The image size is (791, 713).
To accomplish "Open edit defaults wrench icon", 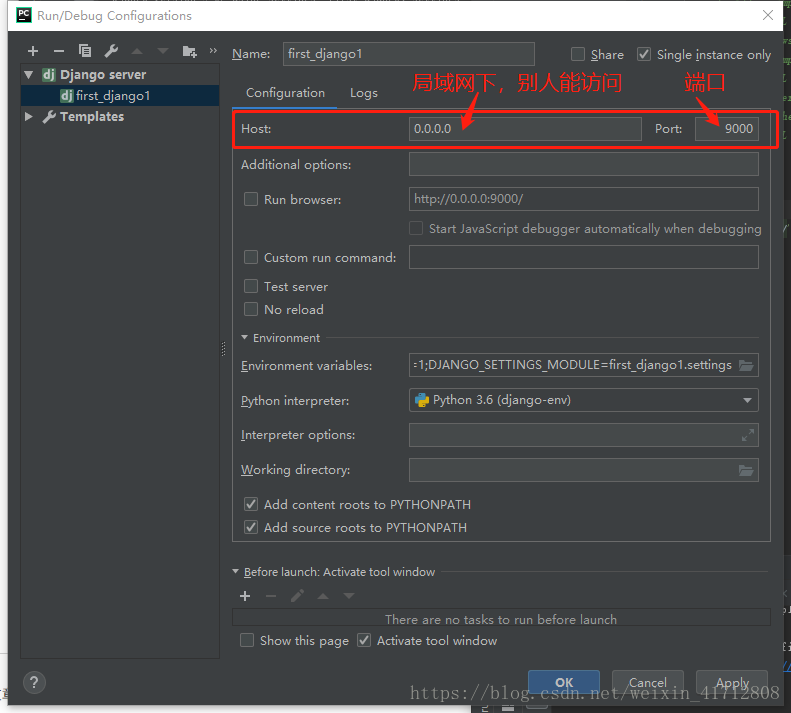I will point(111,50).
